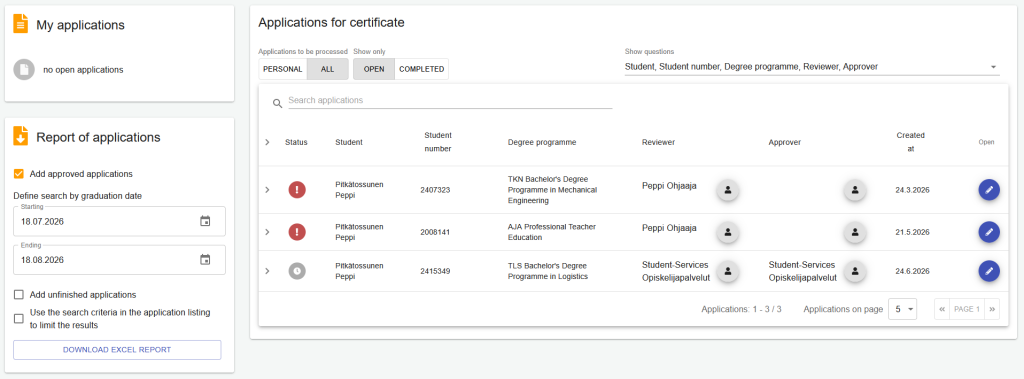Click the grey no open applications icon

click(24, 69)
